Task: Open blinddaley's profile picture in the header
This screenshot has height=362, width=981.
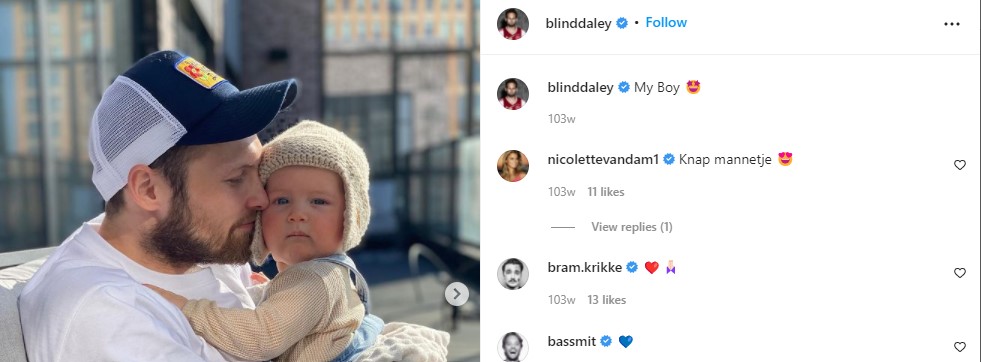Action: pos(513,24)
